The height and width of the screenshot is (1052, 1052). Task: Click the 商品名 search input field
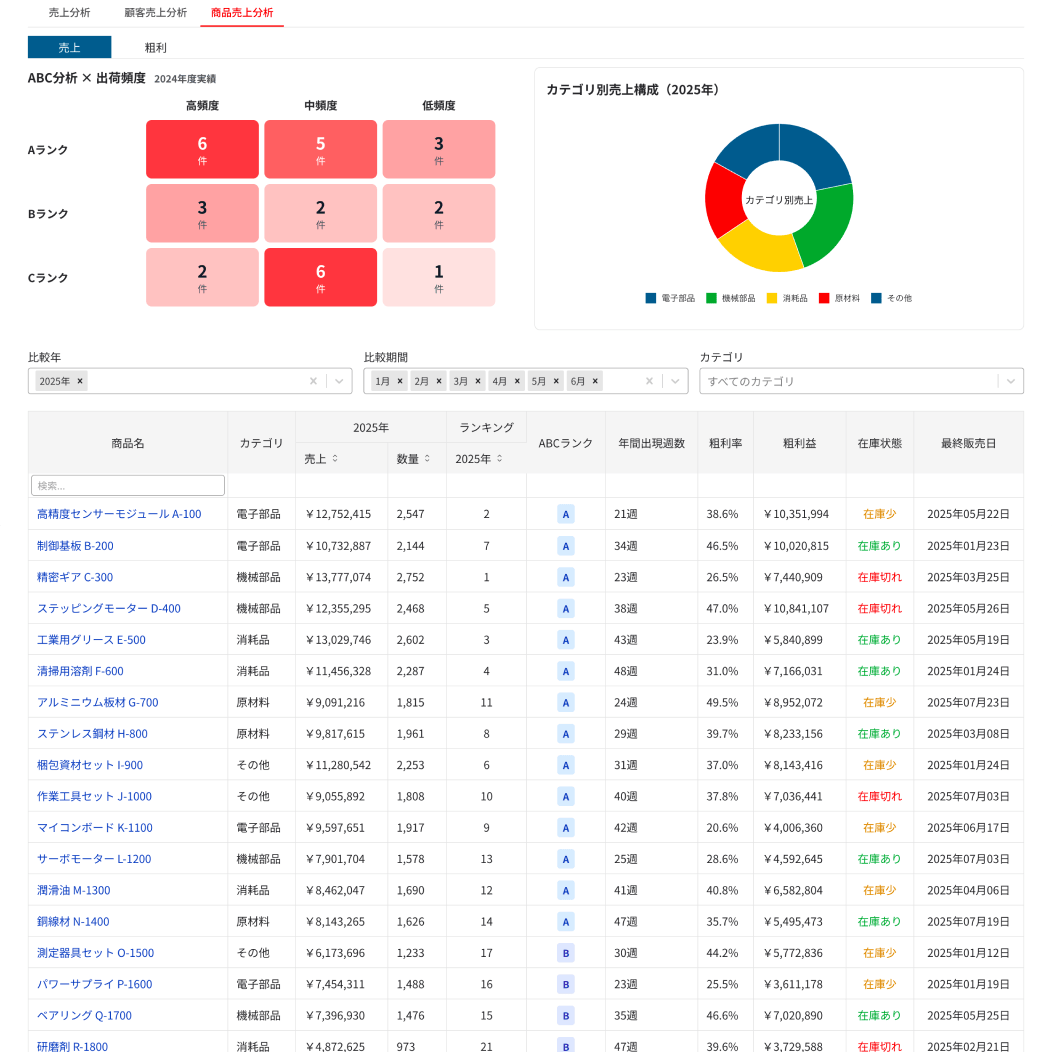[127, 485]
